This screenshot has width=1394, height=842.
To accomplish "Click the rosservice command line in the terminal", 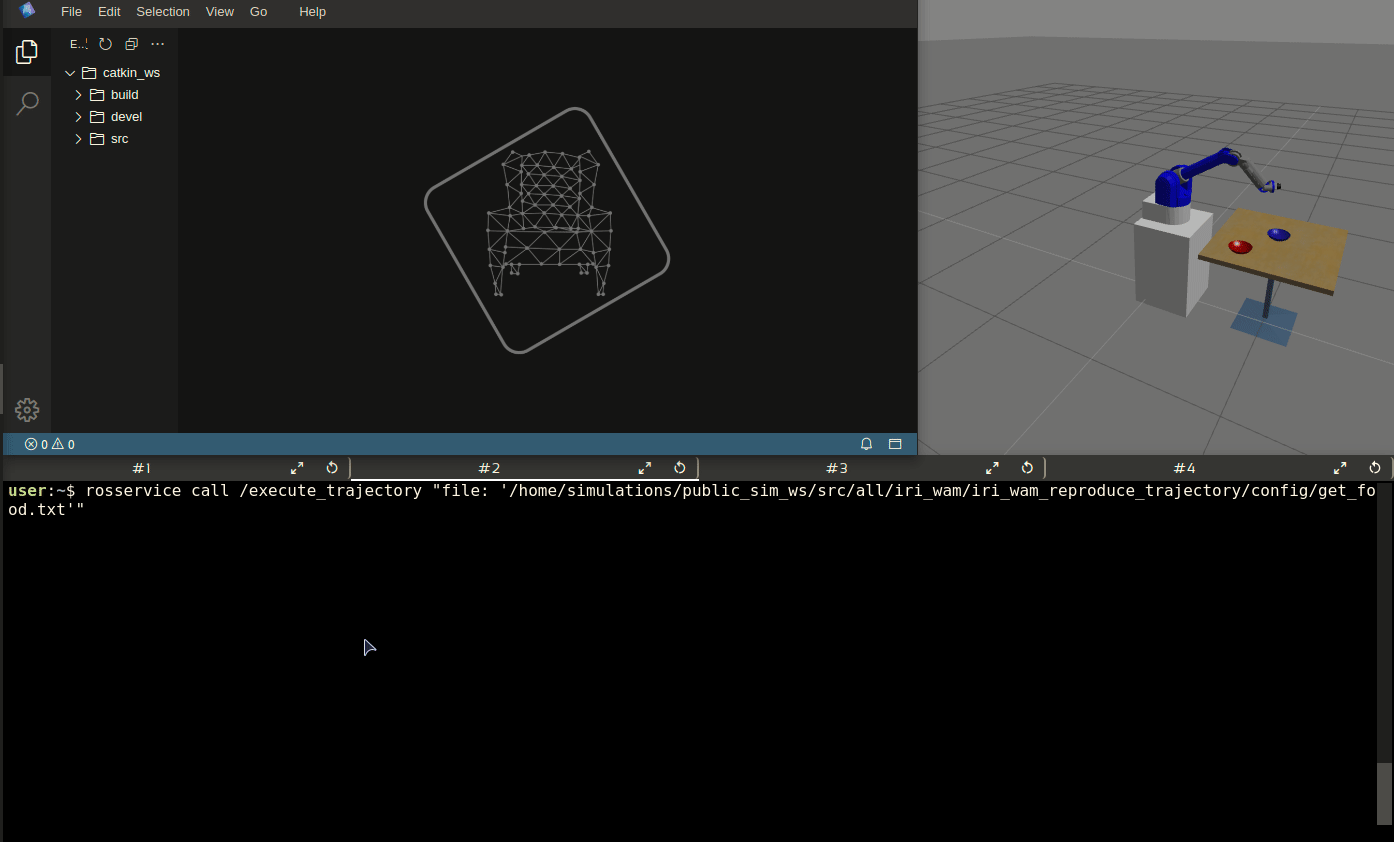I will pyautogui.click(x=691, y=500).
